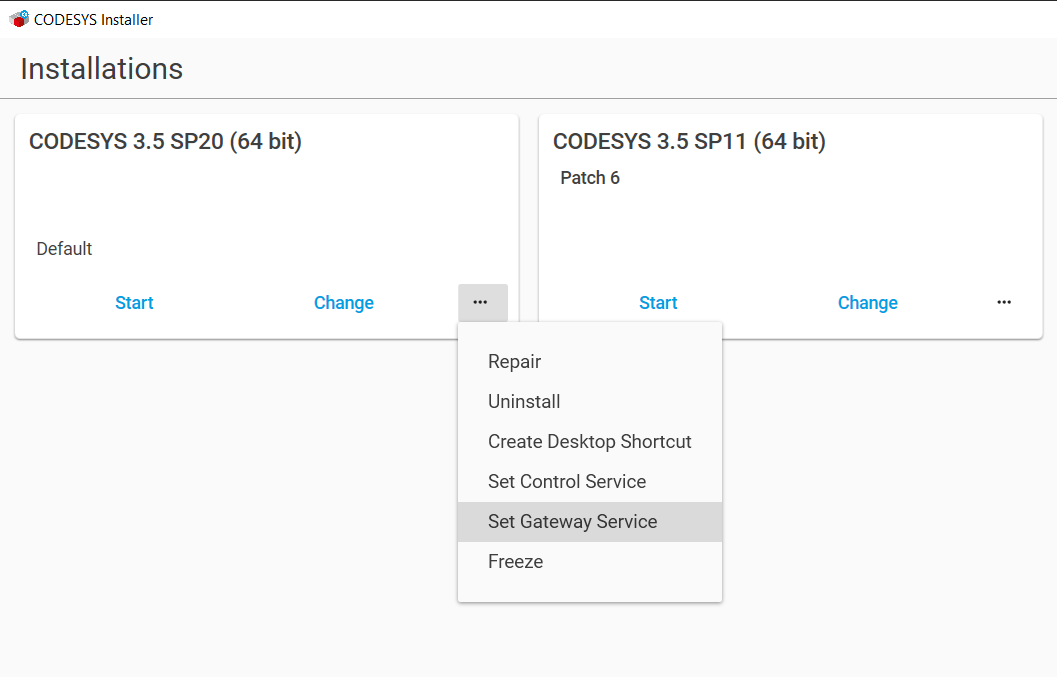Select Set Control Service option
This screenshot has width=1057, height=677.
(566, 481)
